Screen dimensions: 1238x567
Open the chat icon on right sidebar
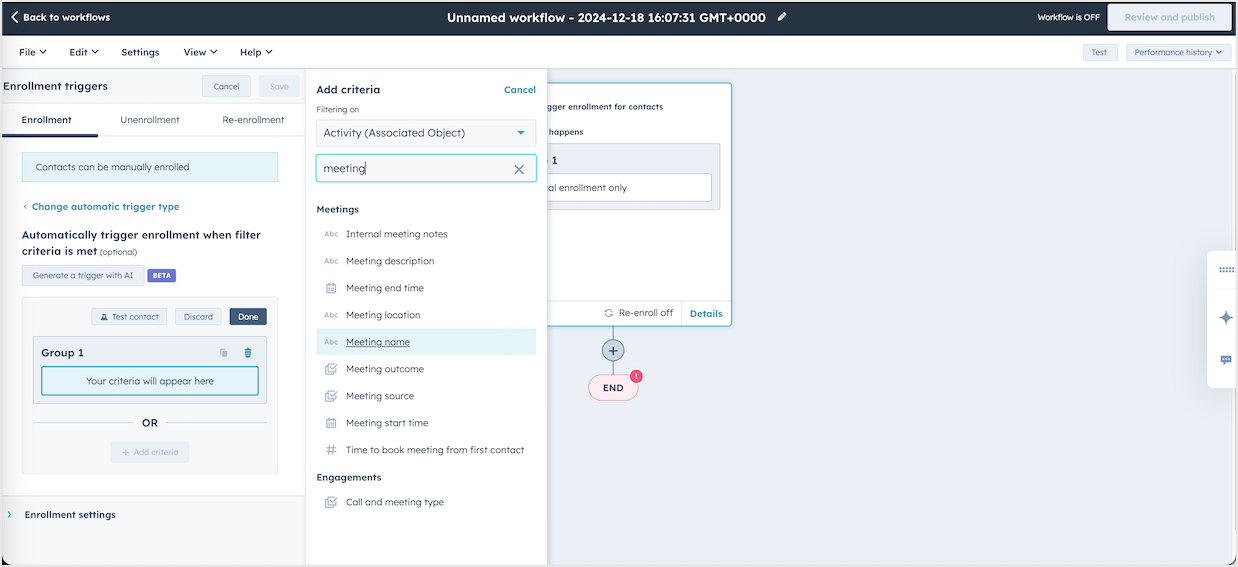(1226, 360)
